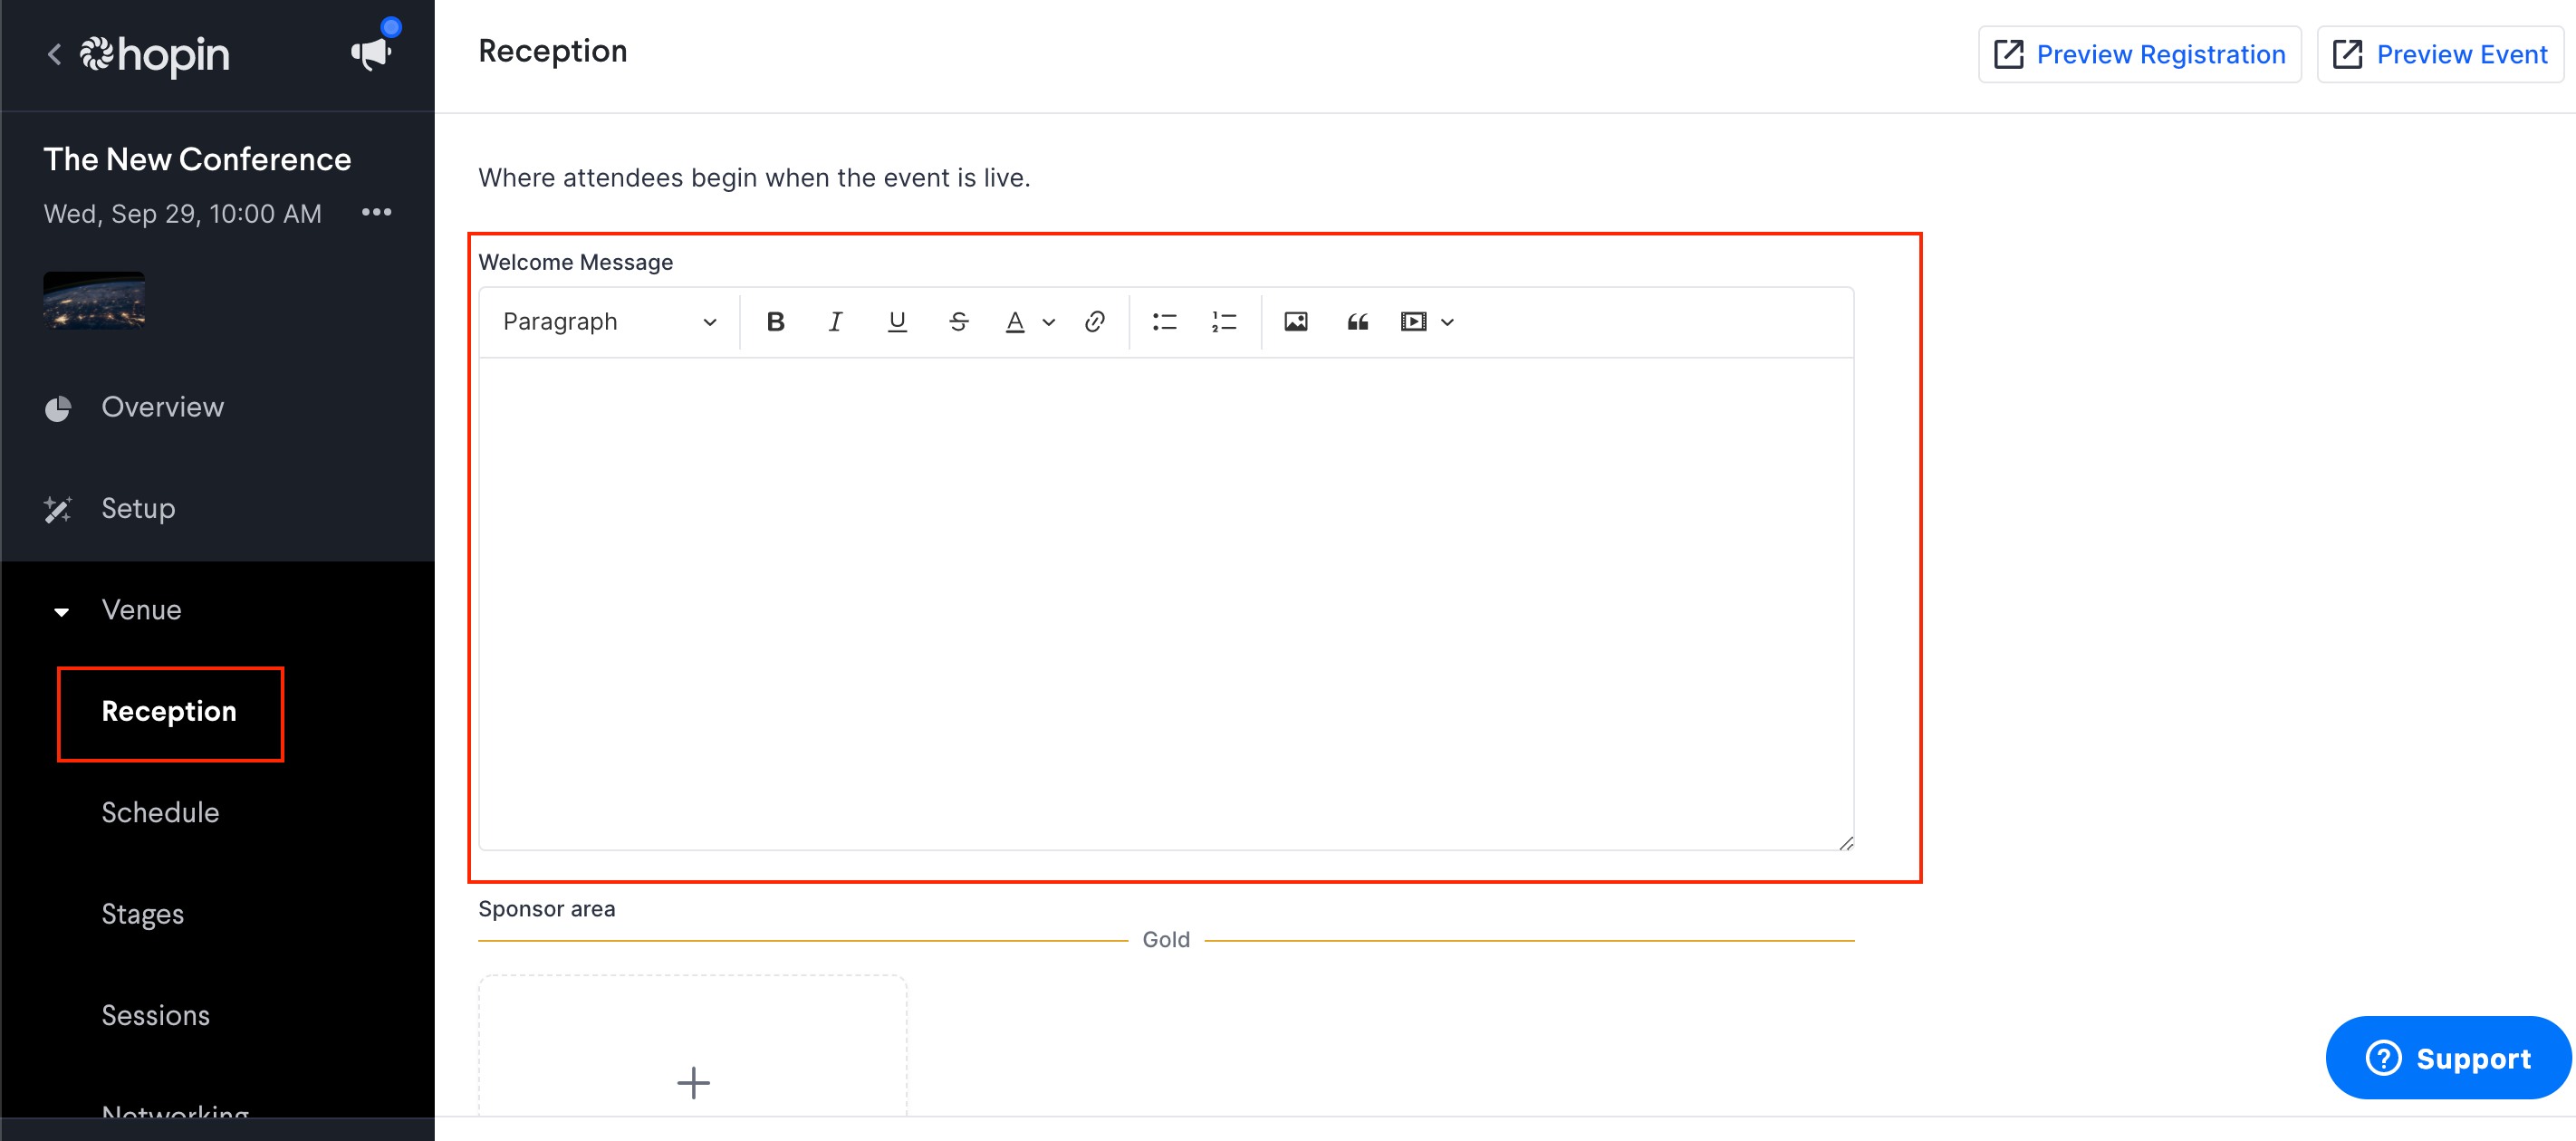The width and height of the screenshot is (2576, 1141).
Task: Click the hopin logo
Action: coord(155,54)
